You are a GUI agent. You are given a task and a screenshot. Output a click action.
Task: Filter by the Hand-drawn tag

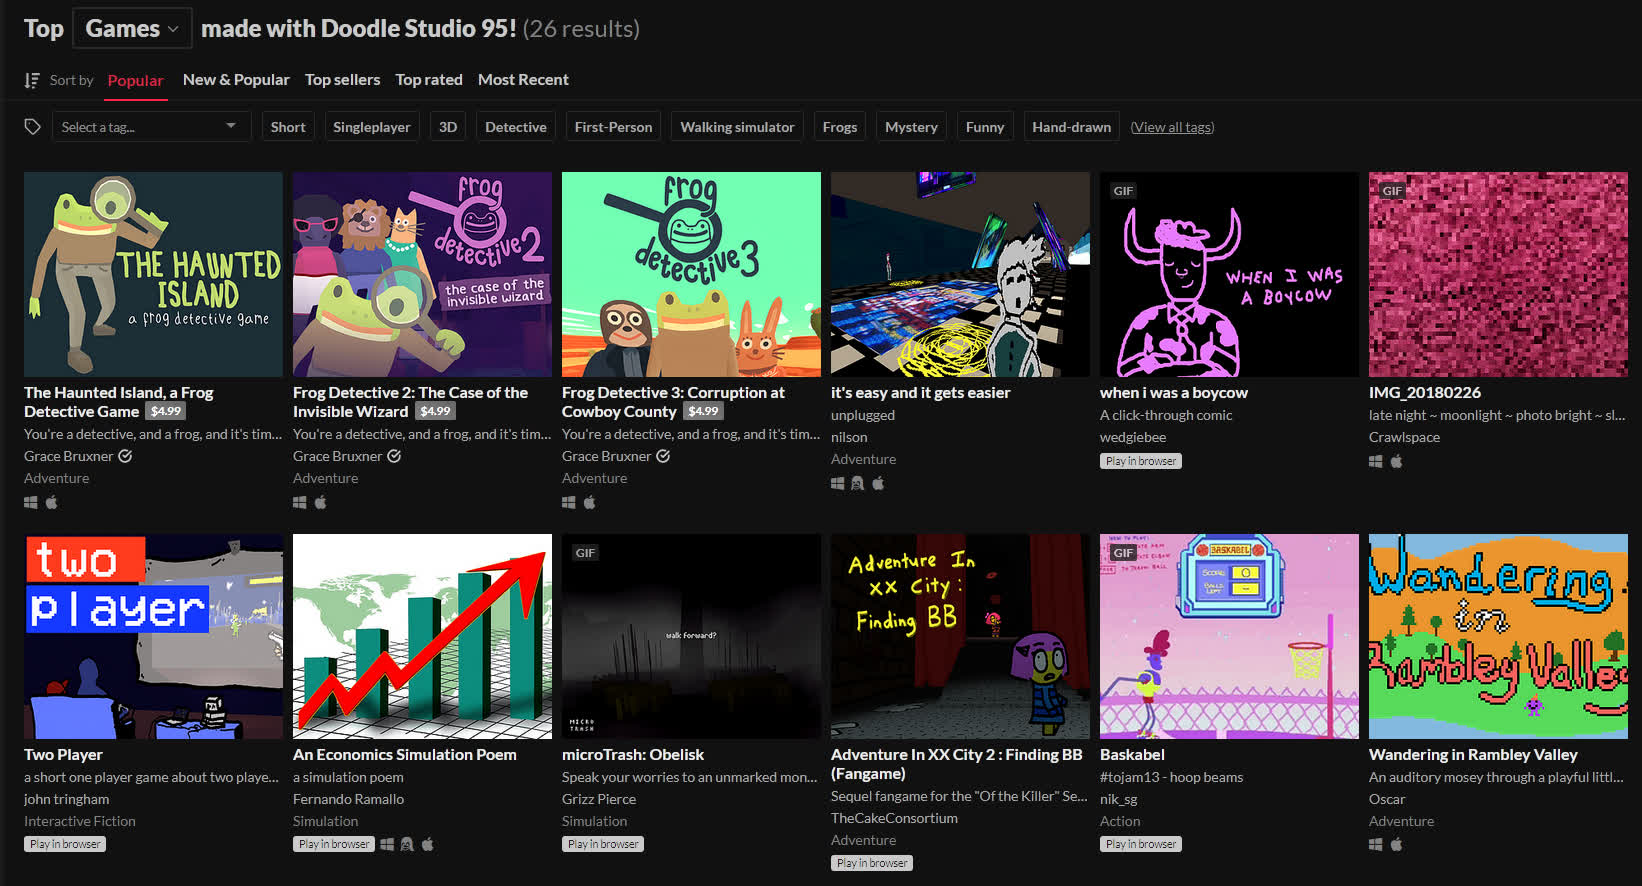coord(1071,127)
